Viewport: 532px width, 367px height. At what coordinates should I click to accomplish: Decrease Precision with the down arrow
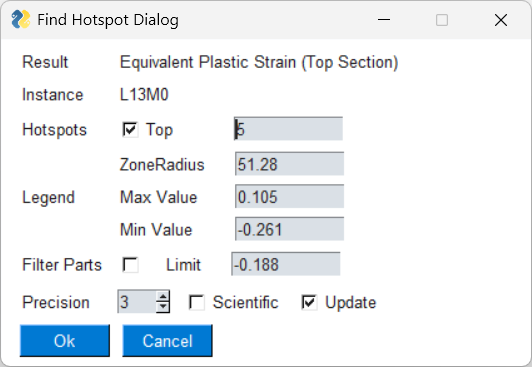(x=163, y=307)
